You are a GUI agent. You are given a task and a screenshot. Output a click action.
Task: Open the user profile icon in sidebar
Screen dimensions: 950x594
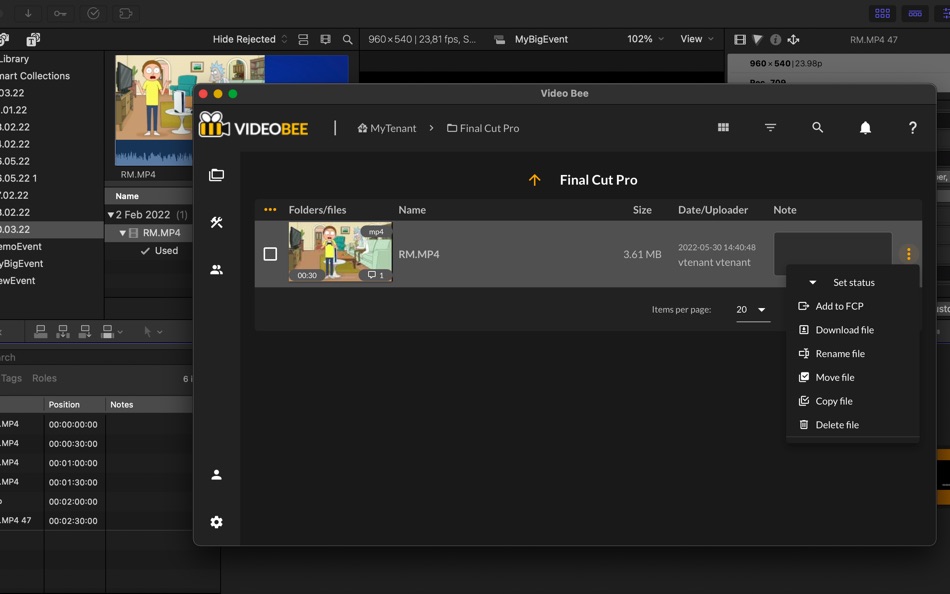(x=216, y=474)
